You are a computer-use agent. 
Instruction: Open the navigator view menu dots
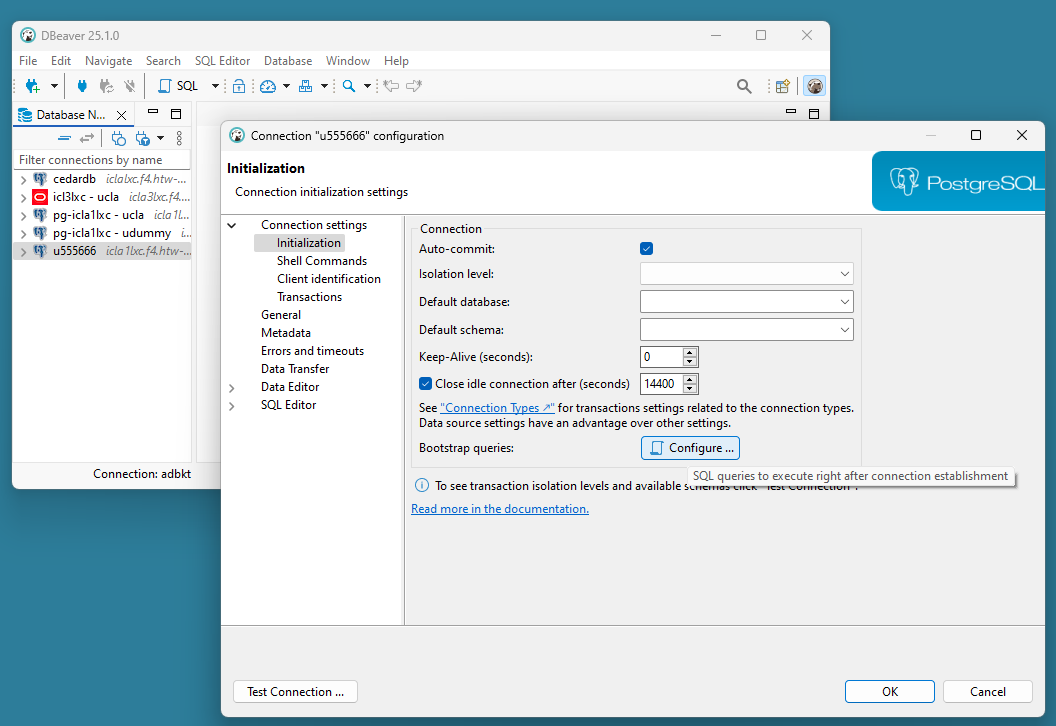179,138
